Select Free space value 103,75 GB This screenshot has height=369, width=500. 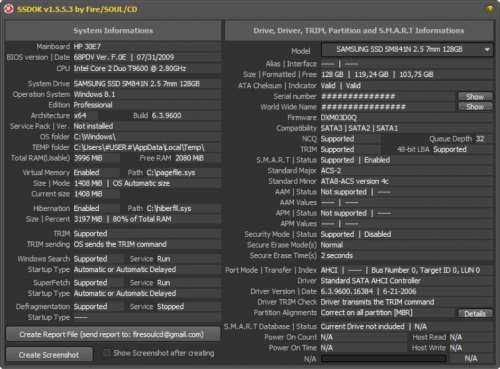416,75
